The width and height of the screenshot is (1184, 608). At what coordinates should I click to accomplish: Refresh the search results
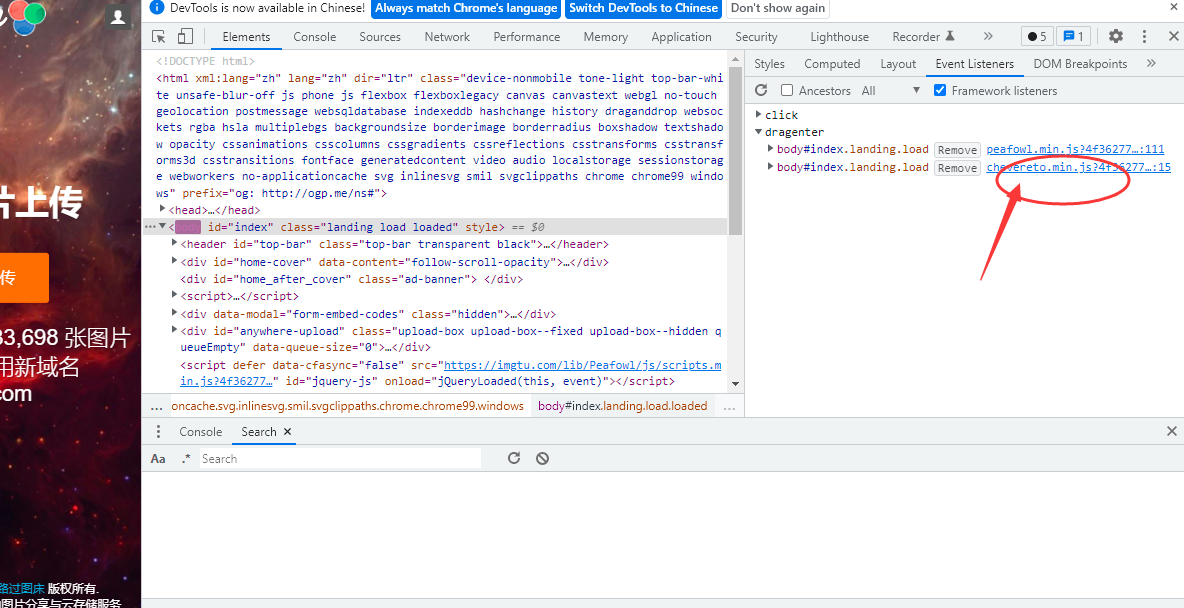514,458
